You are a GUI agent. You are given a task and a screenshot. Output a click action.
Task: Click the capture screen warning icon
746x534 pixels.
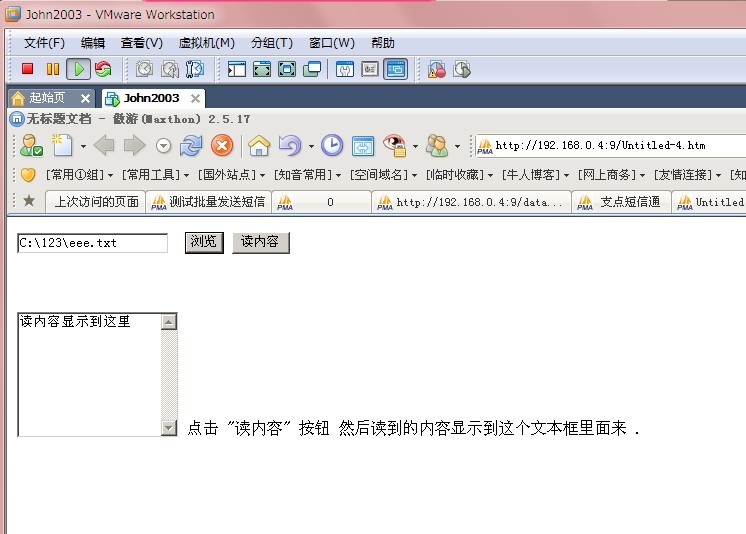[436, 69]
